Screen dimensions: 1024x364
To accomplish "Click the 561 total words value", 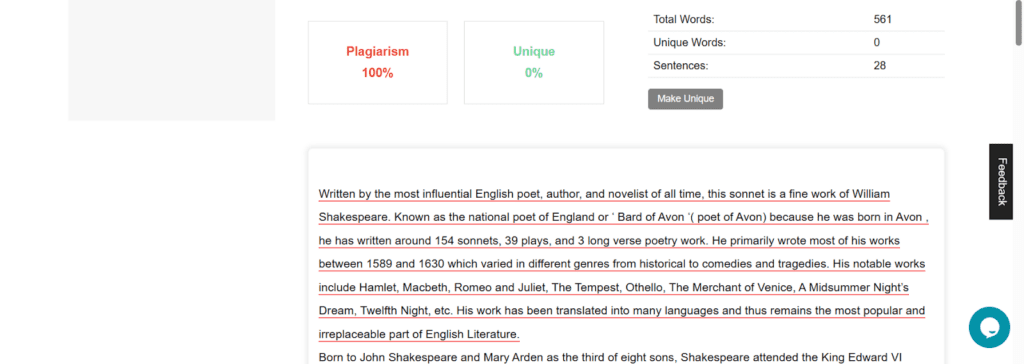I will click(882, 20).
